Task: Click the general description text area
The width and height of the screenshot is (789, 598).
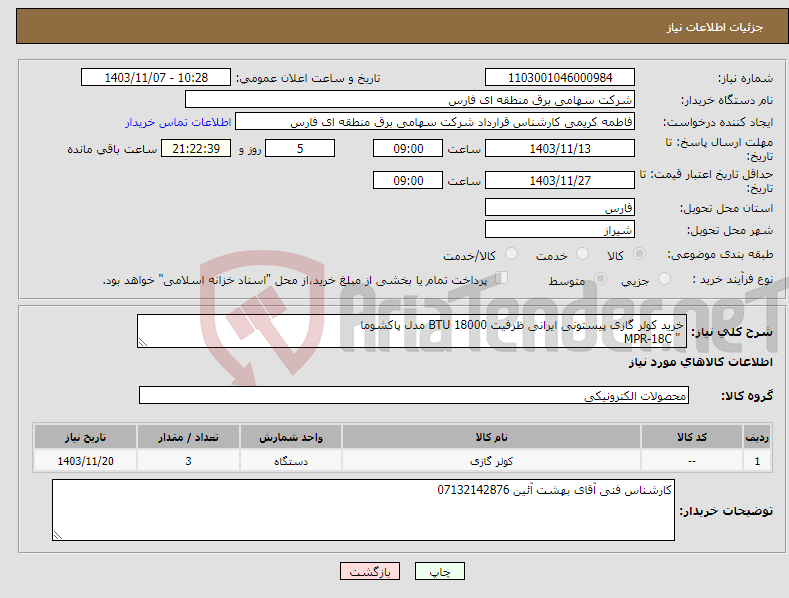Action: pyautogui.click(x=412, y=331)
